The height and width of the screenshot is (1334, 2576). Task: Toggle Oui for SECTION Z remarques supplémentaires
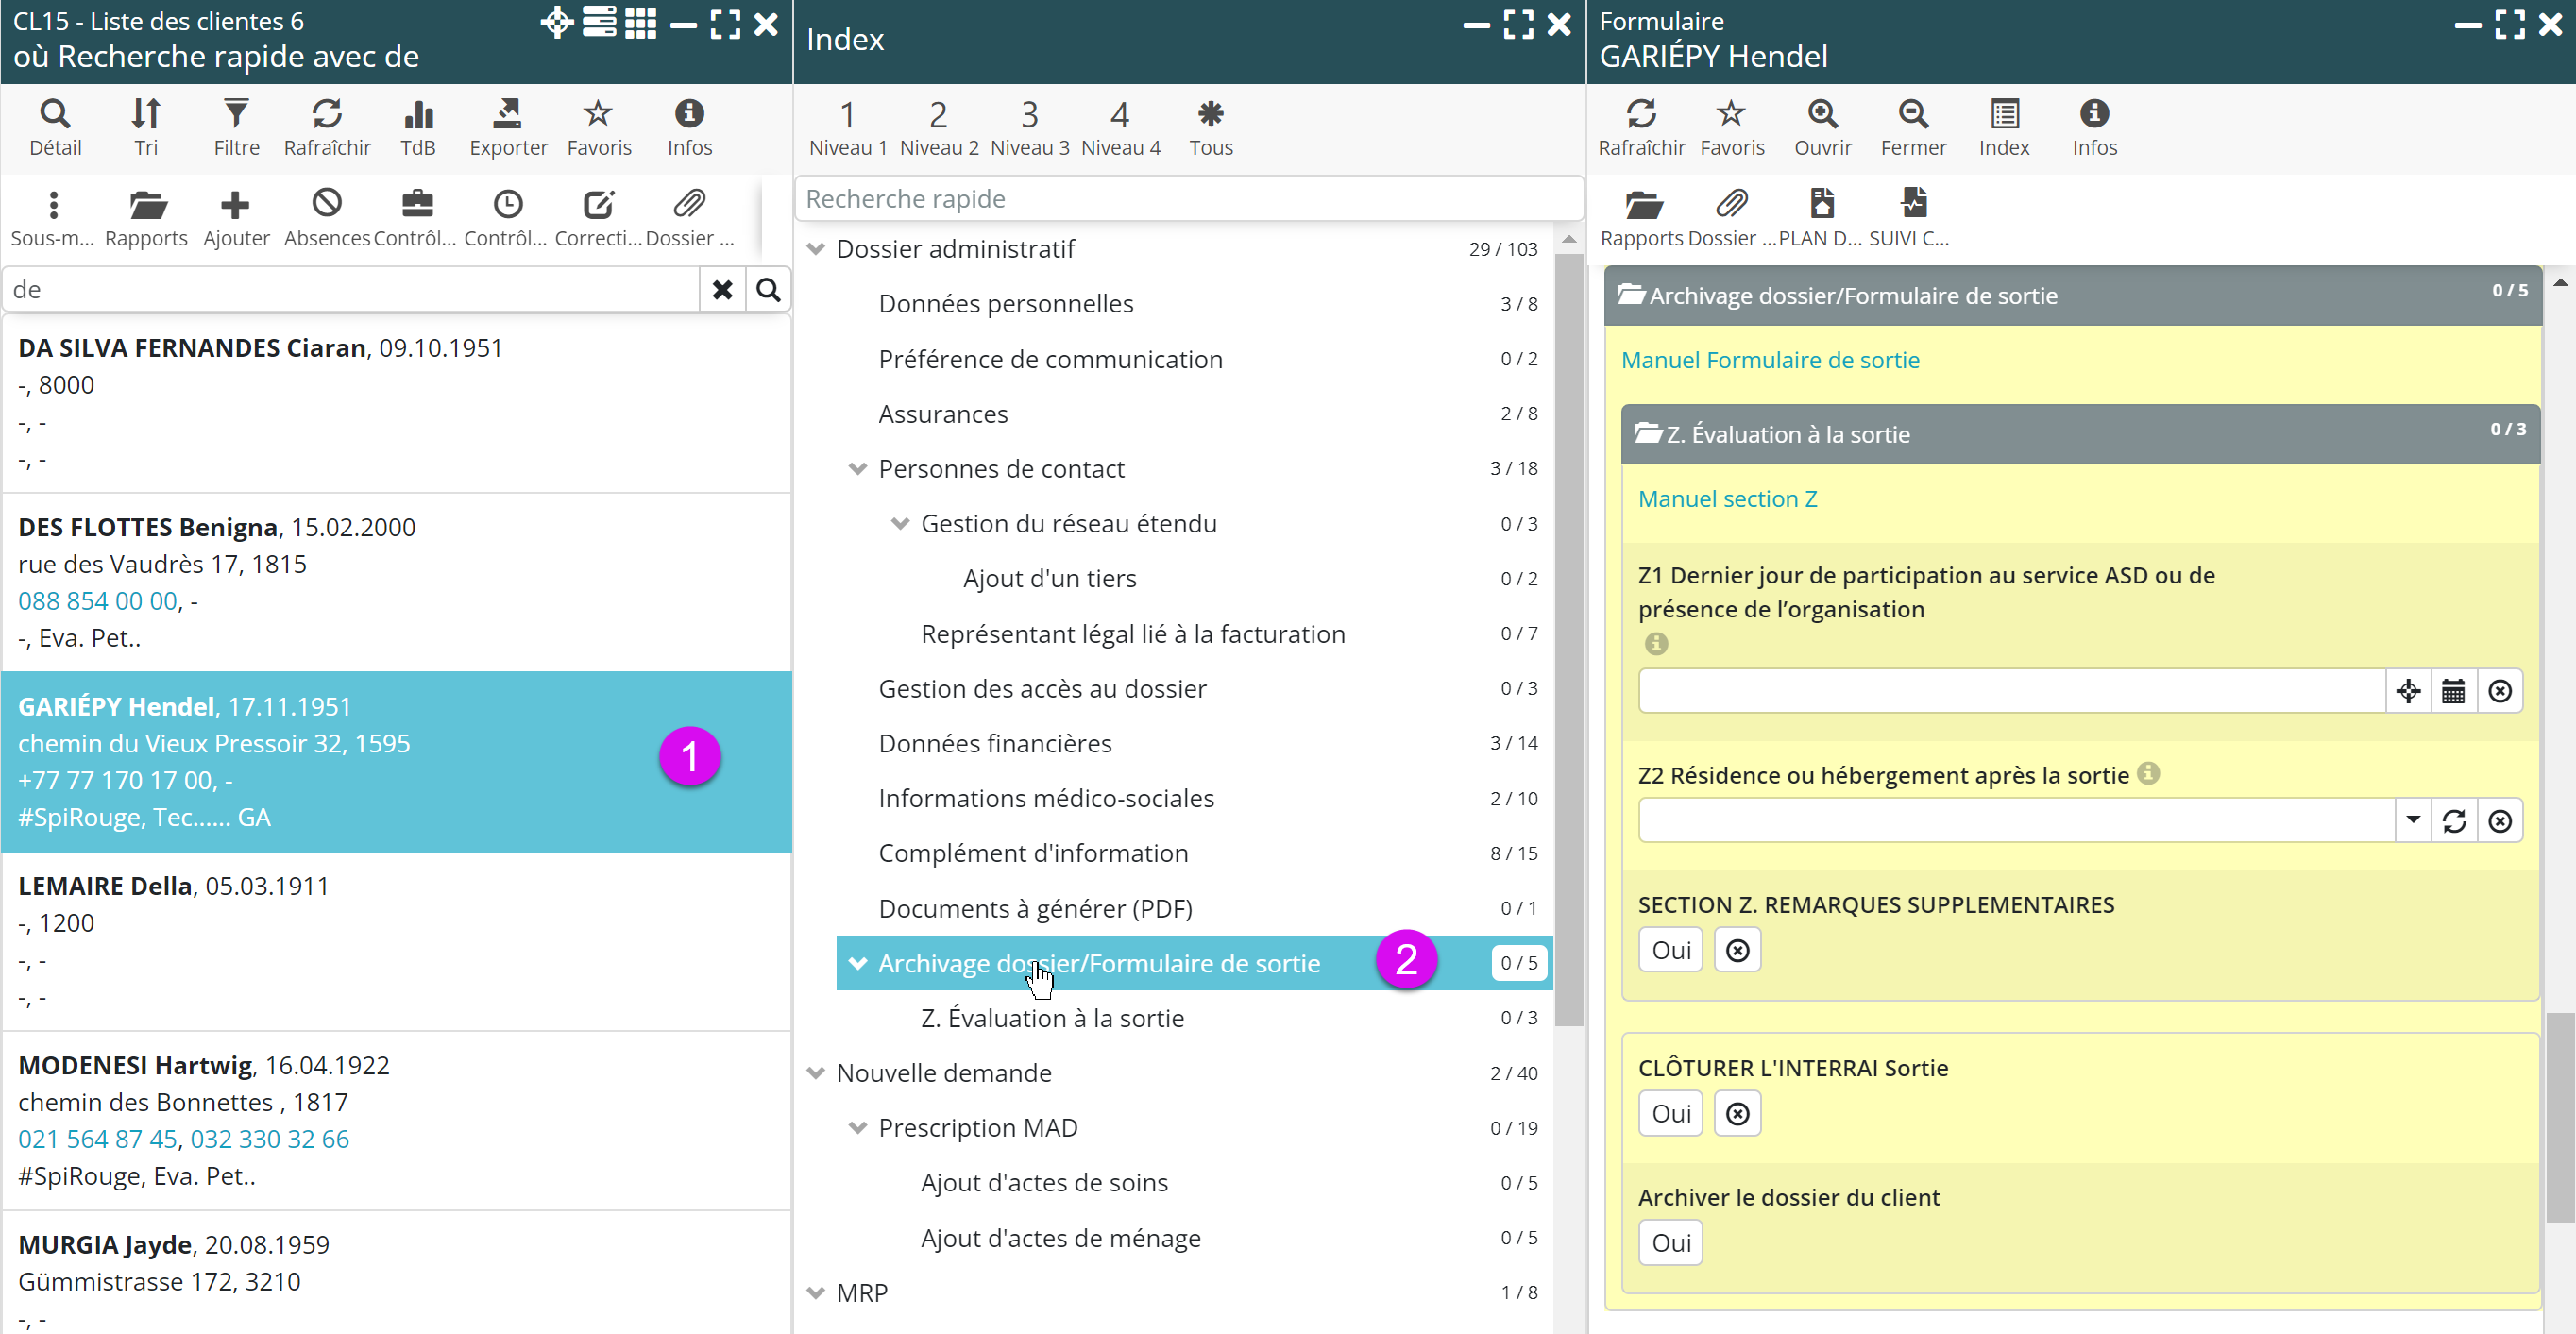(1670, 950)
